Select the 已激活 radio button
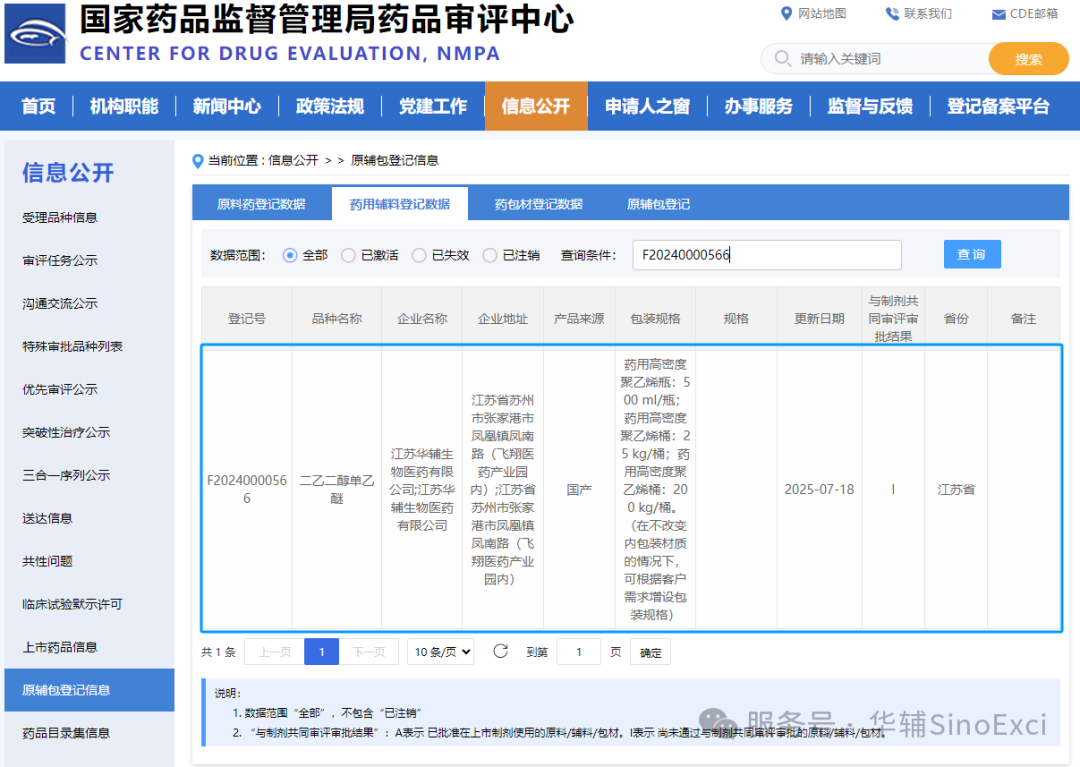The image size is (1080, 767). (349, 255)
